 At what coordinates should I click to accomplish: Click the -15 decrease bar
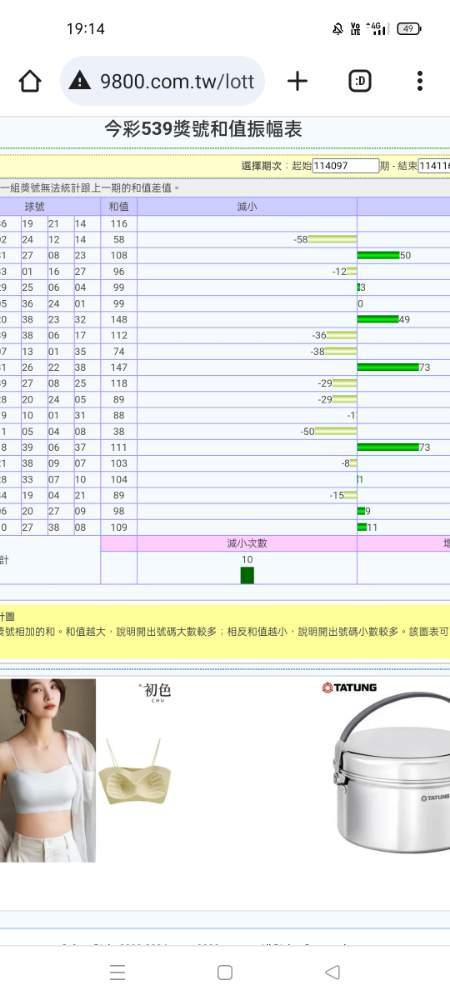[x=351, y=496]
